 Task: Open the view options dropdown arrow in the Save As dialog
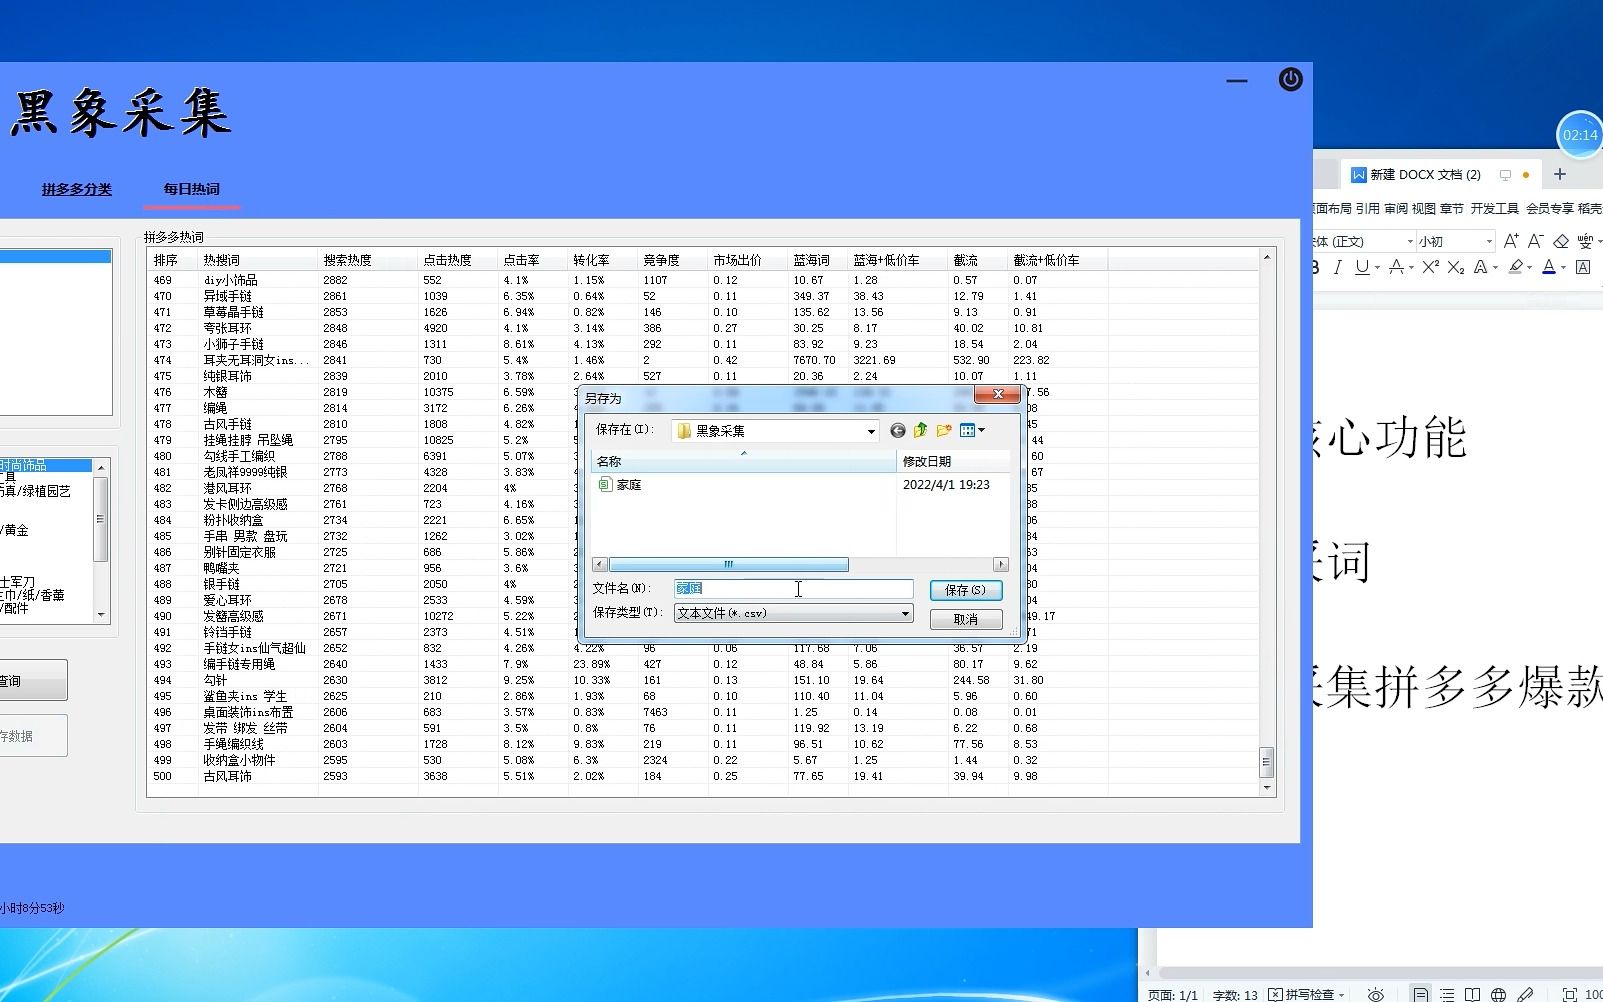[x=982, y=430]
